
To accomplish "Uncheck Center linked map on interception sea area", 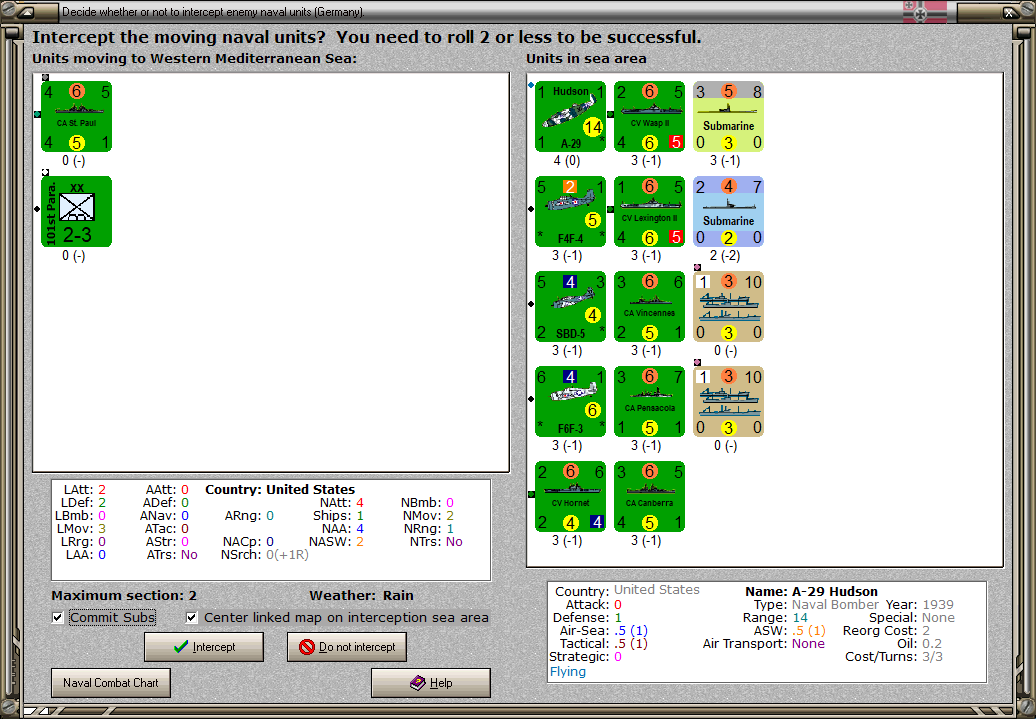I will click(x=192, y=618).
